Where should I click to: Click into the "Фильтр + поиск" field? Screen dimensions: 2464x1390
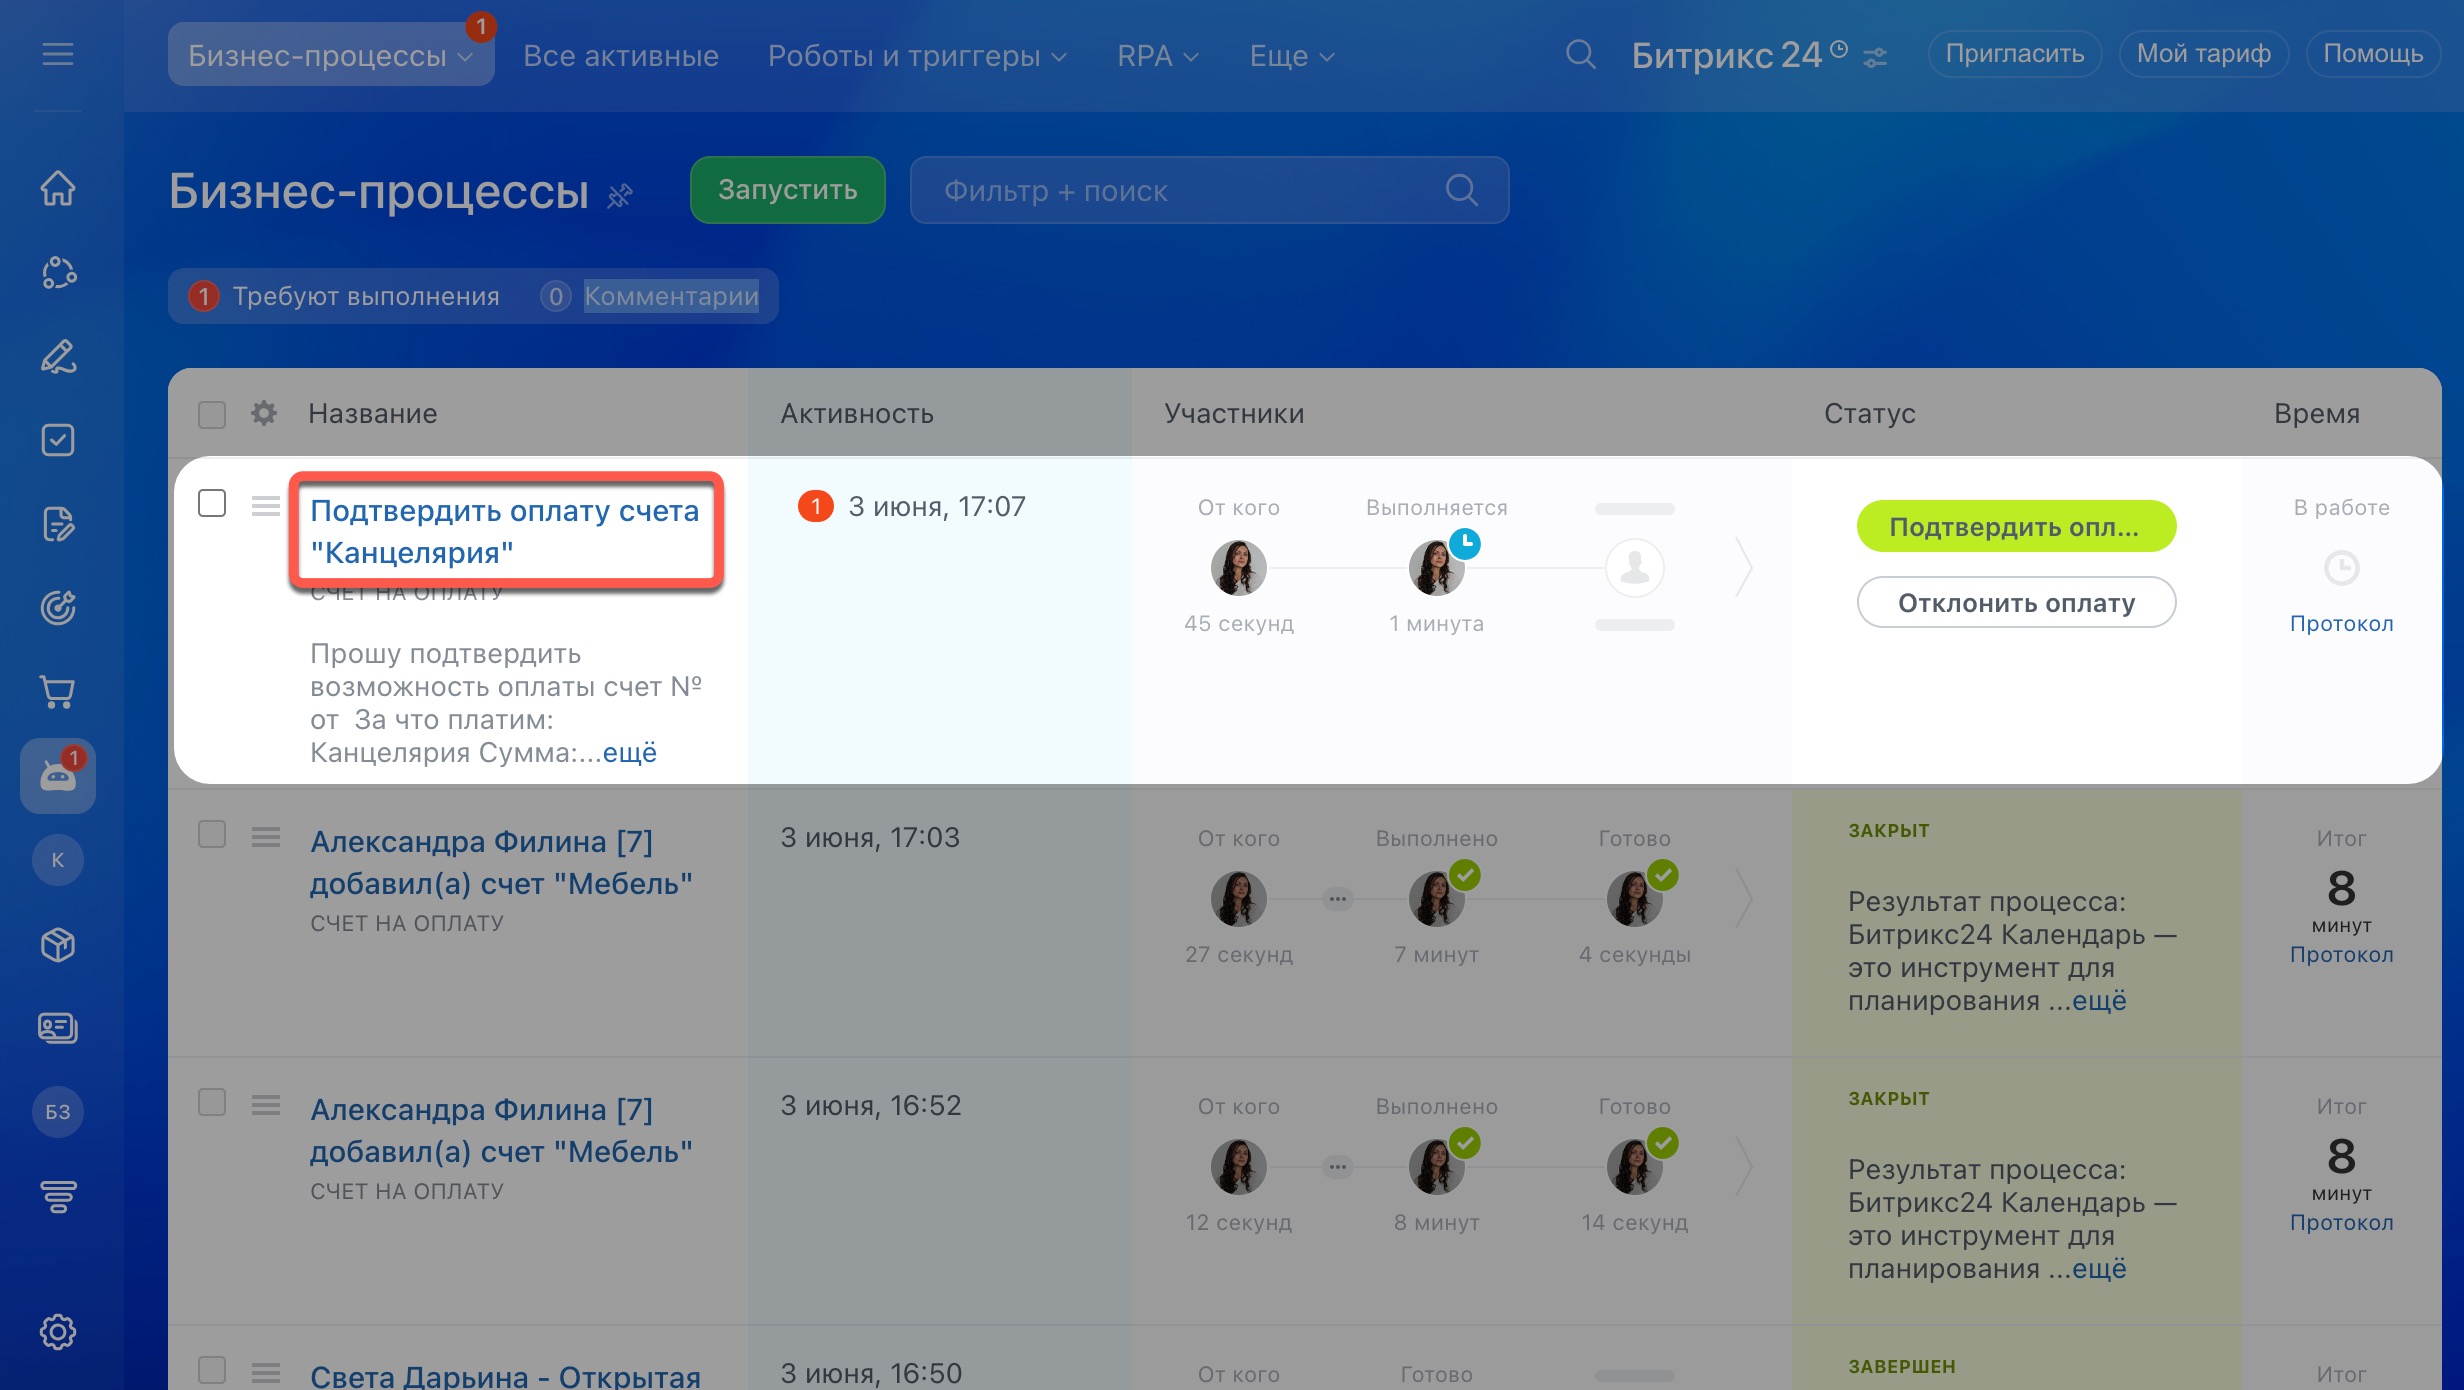click(x=1180, y=190)
